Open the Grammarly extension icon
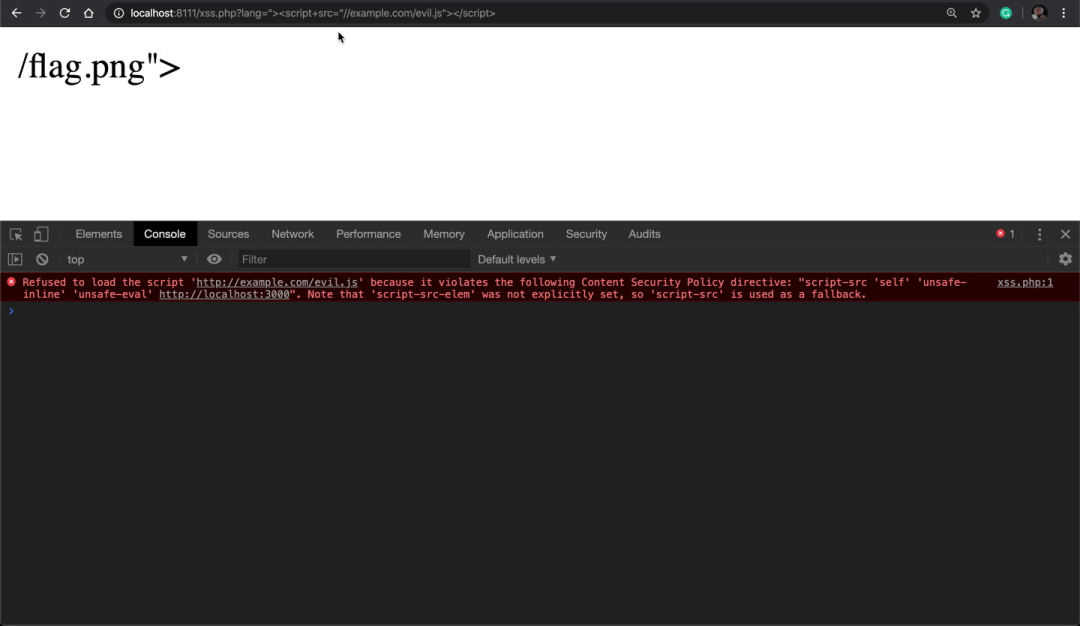Image resolution: width=1080 pixels, height=626 pixels. 1006,13
